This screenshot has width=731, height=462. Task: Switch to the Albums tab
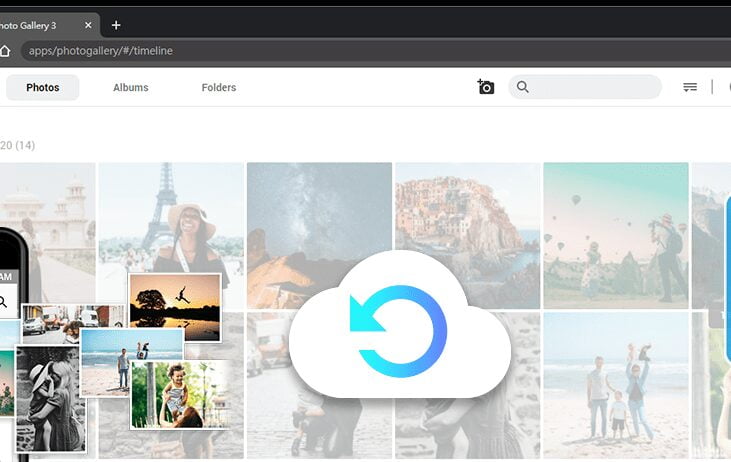(131, 87)
